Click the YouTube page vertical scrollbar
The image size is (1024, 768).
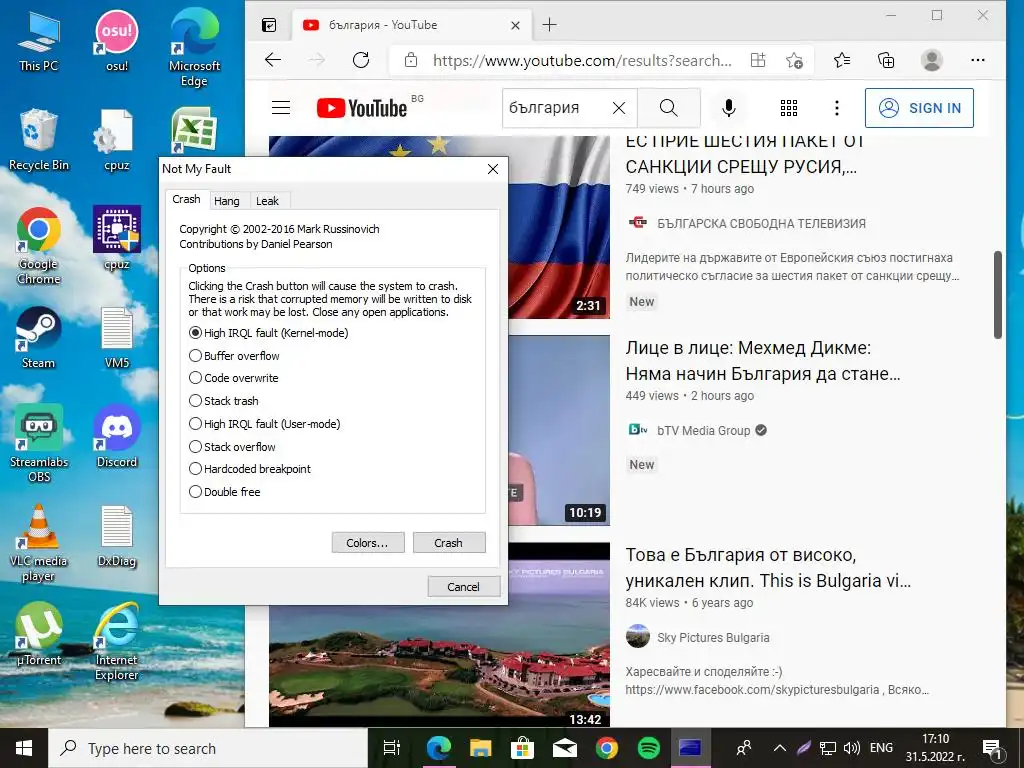(998, 295)
